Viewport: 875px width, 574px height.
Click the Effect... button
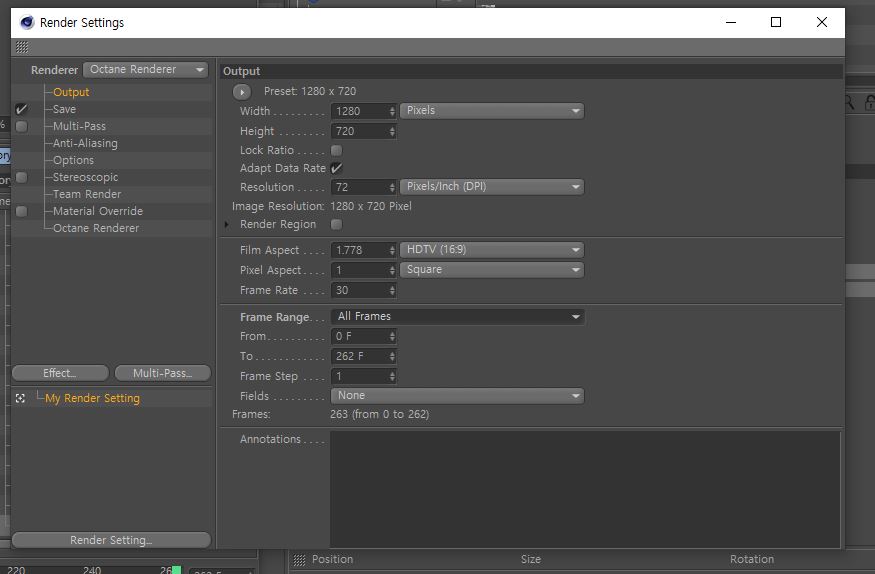pos(60,373)
